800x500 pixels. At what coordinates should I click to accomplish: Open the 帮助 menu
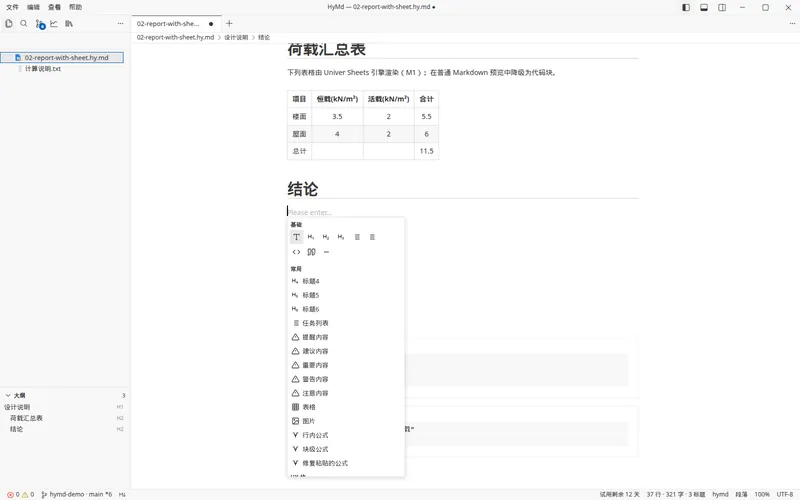[75, 7]
